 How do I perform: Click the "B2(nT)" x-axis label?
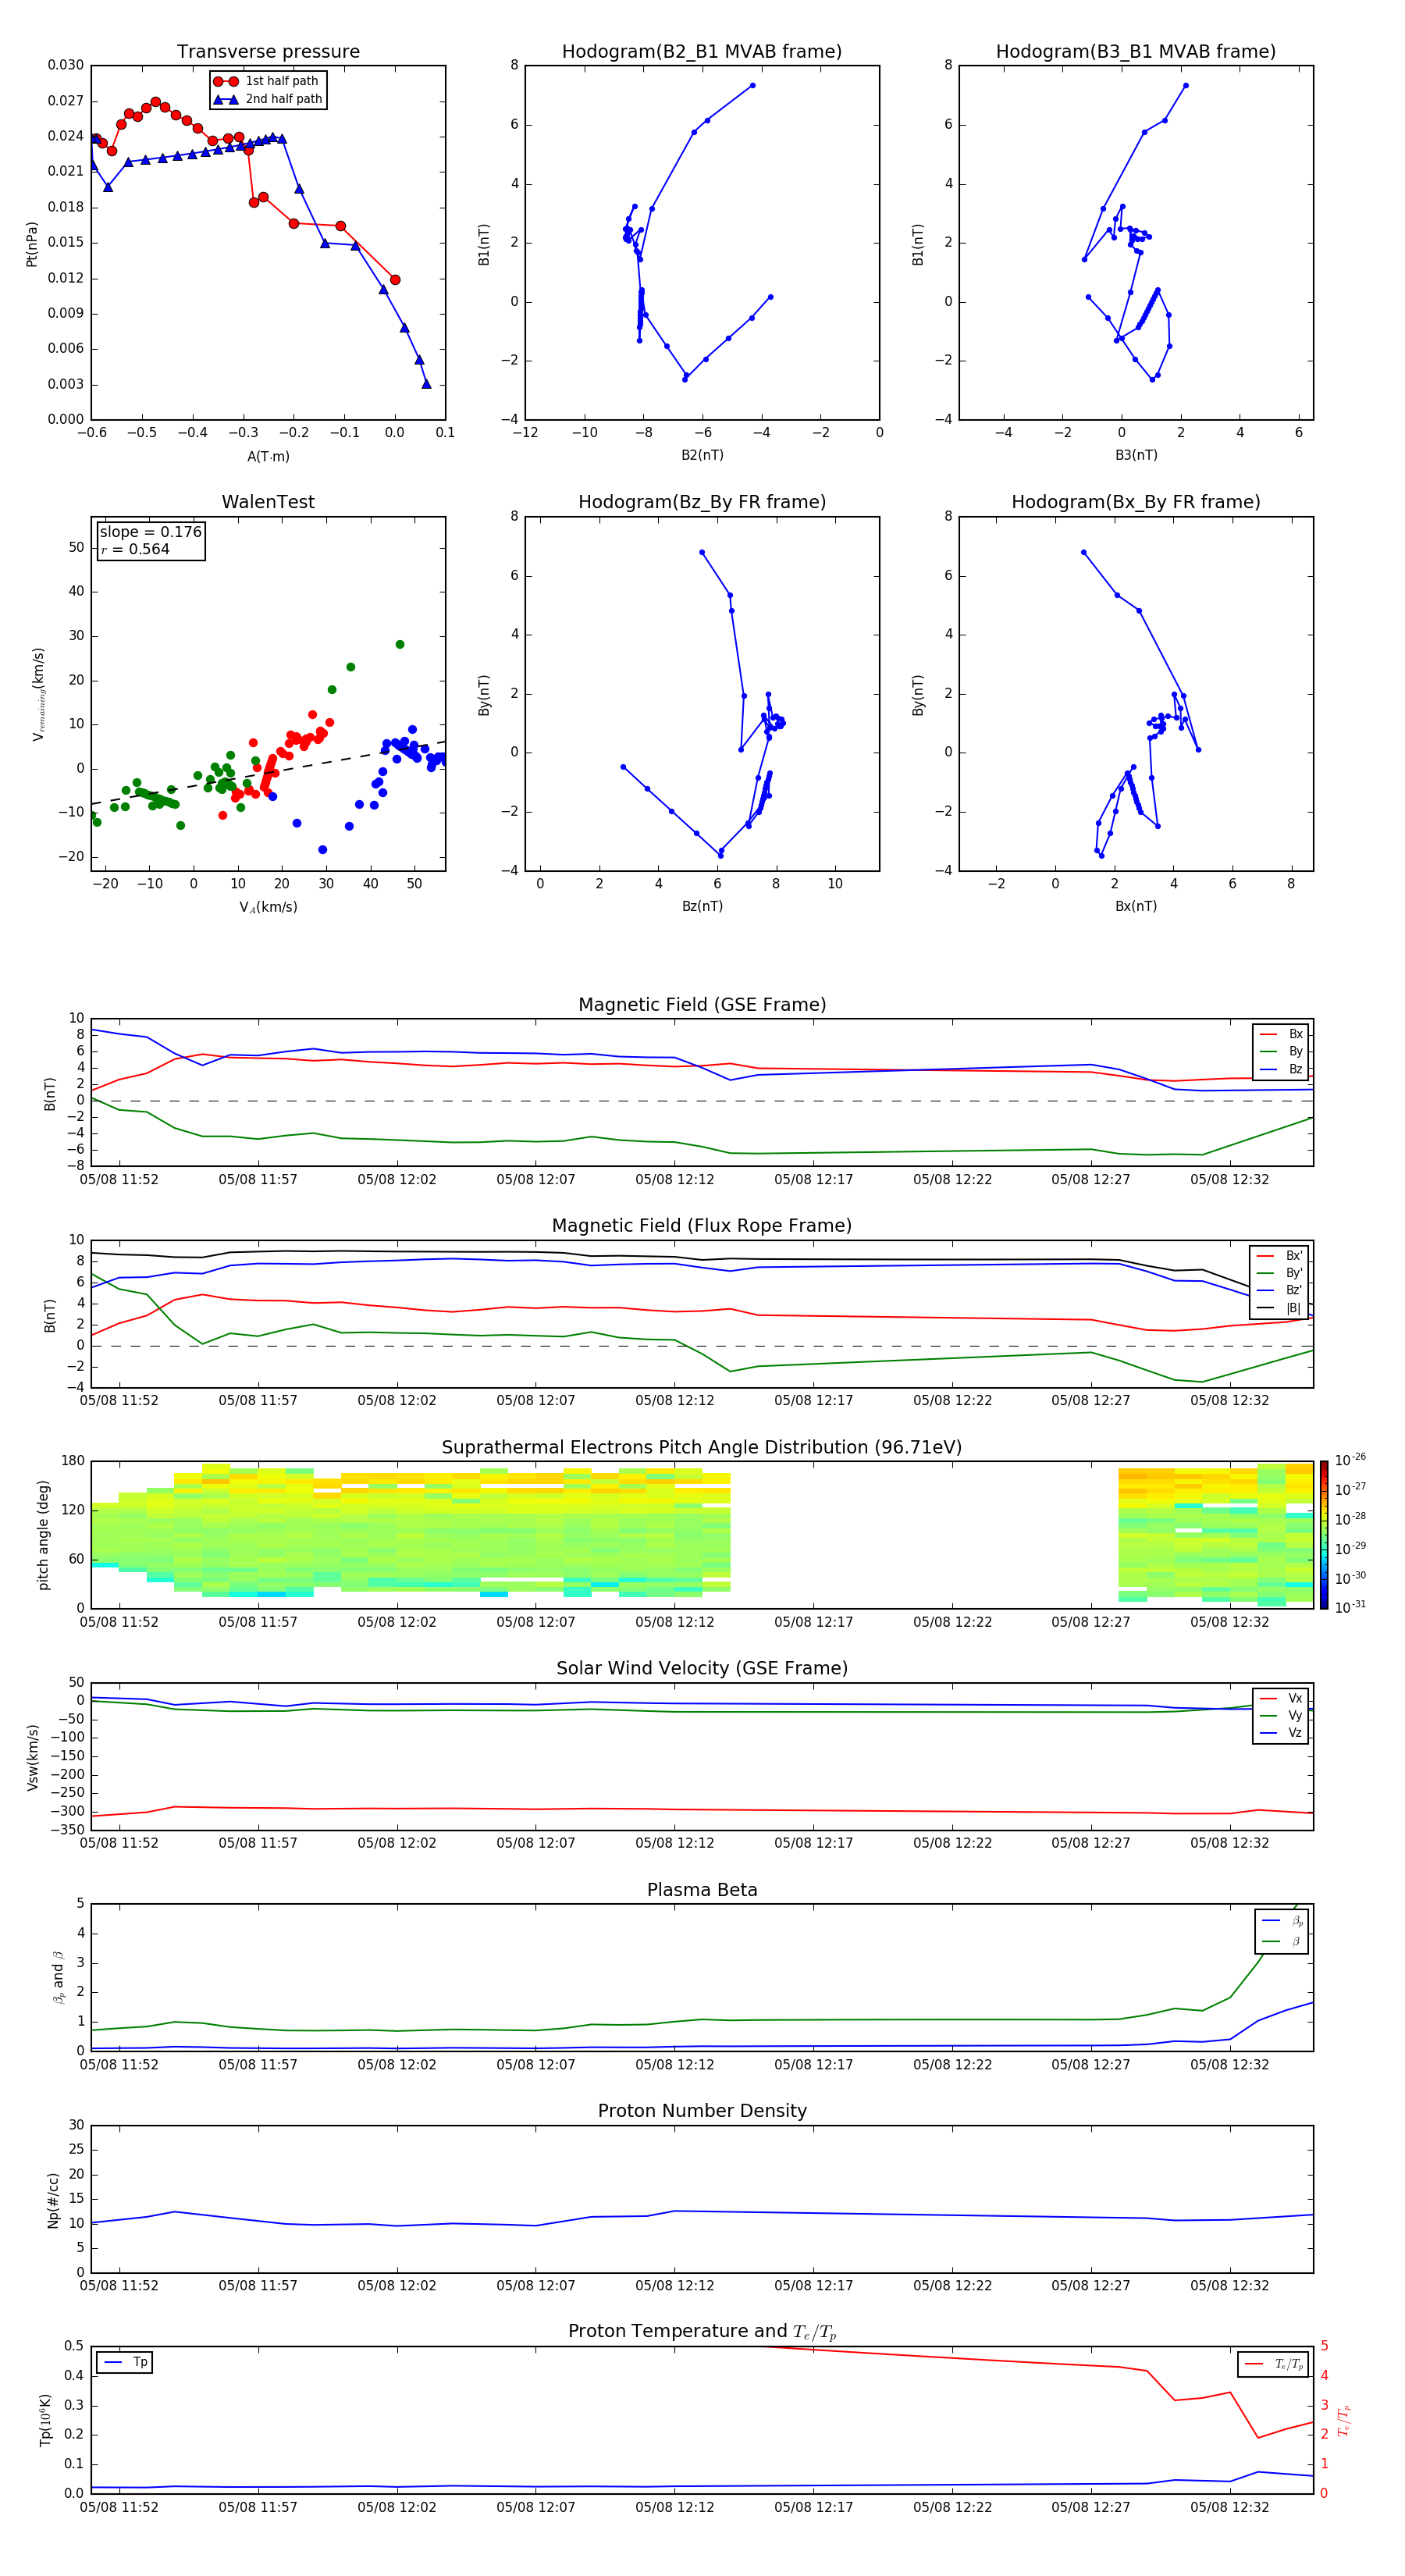(702, 455)
